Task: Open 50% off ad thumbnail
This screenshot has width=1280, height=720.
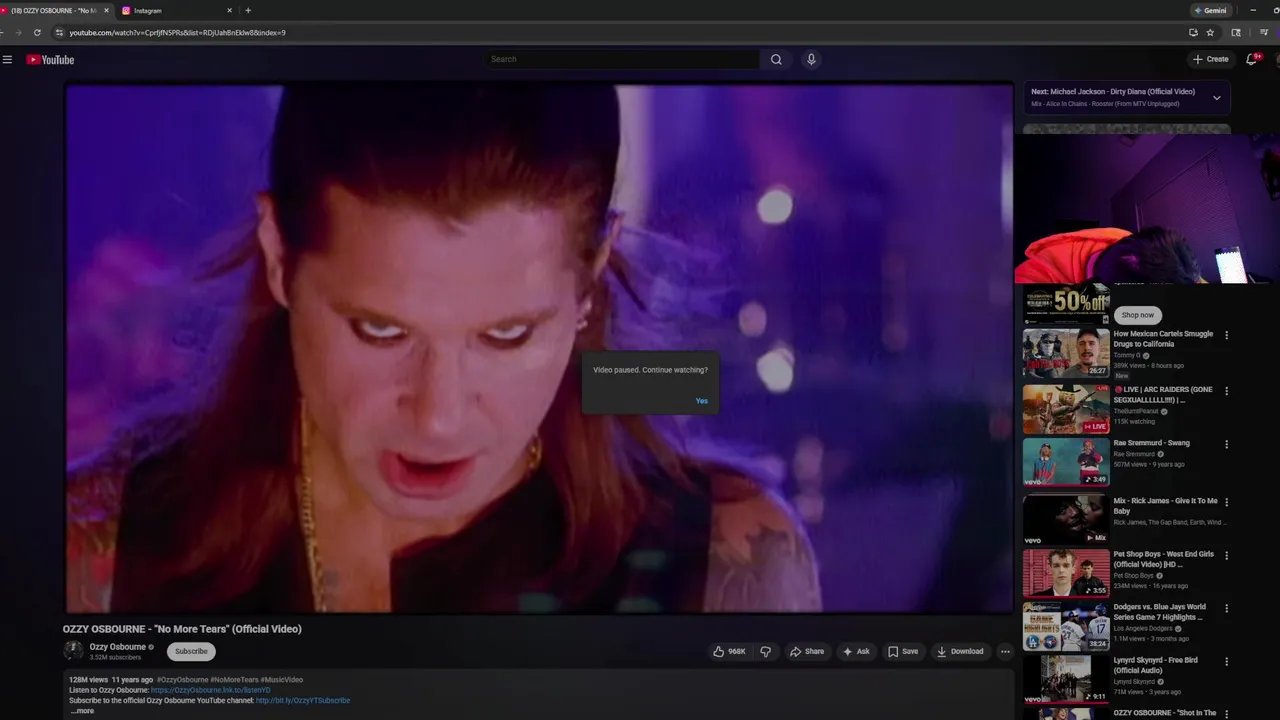Action: coord(1066,304)
